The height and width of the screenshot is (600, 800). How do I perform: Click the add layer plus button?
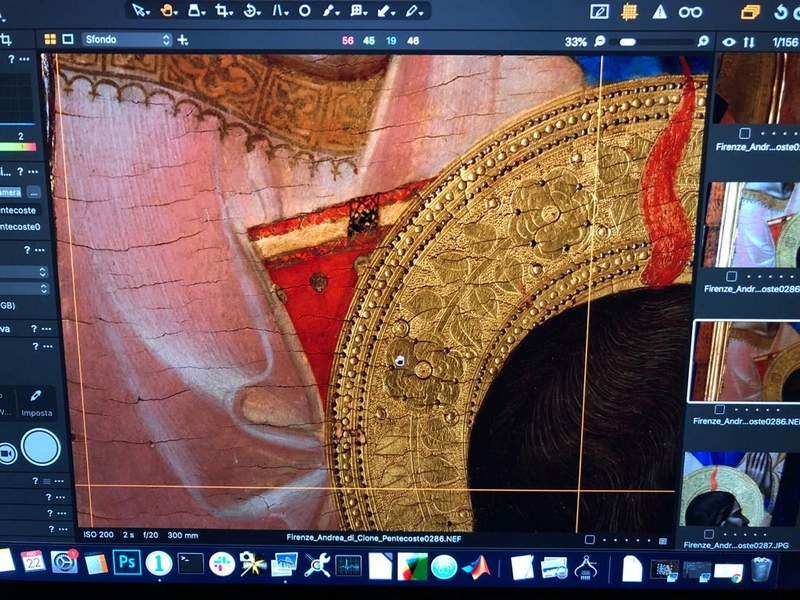click(183, 40)
